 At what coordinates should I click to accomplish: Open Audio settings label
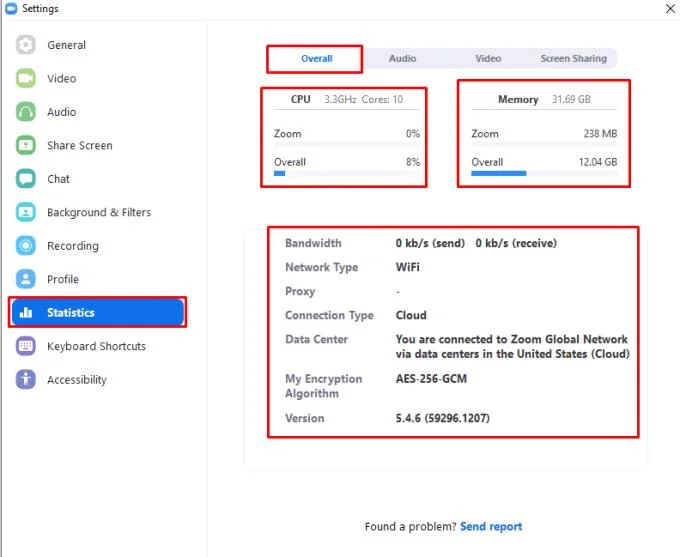pos(62,112)
